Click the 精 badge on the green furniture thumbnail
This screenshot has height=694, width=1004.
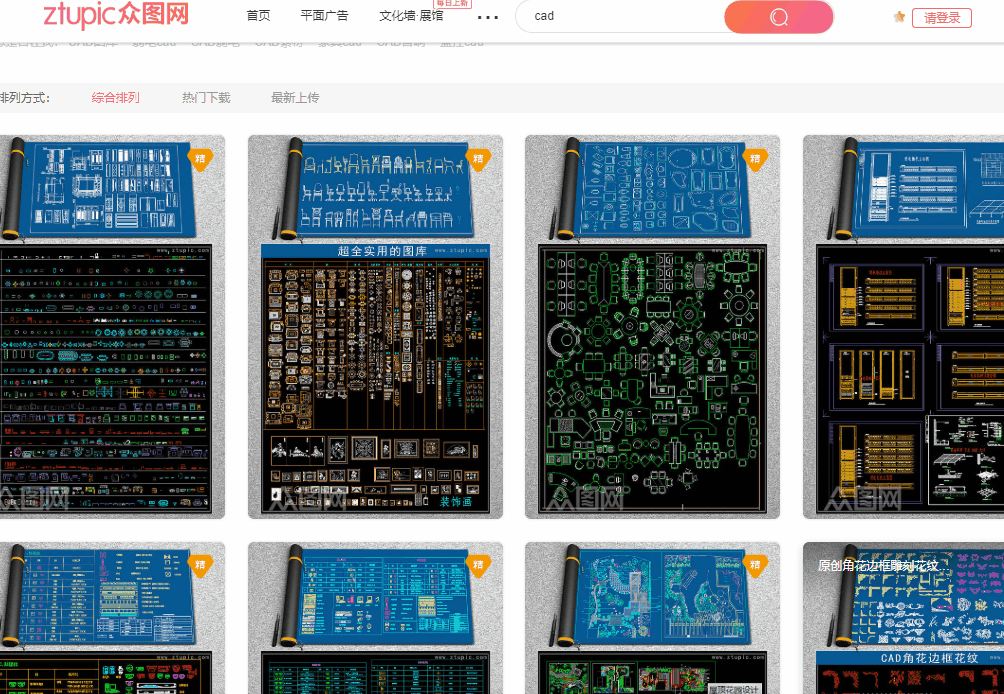pos(755,159)
